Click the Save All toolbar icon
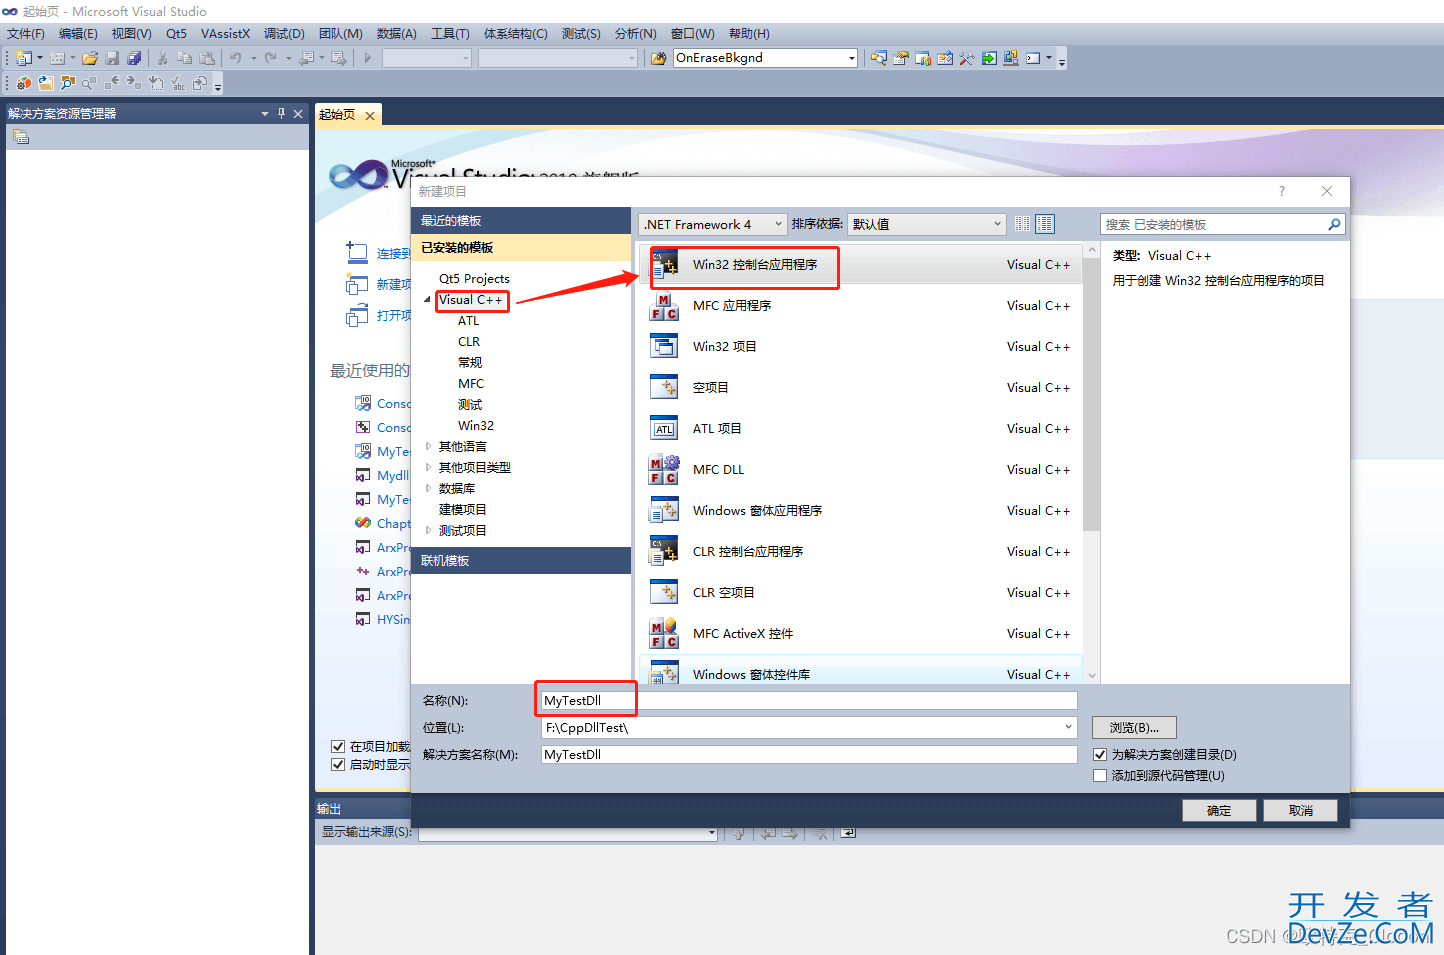Viewport: 1444px width, 955px height. pos(134,58)
